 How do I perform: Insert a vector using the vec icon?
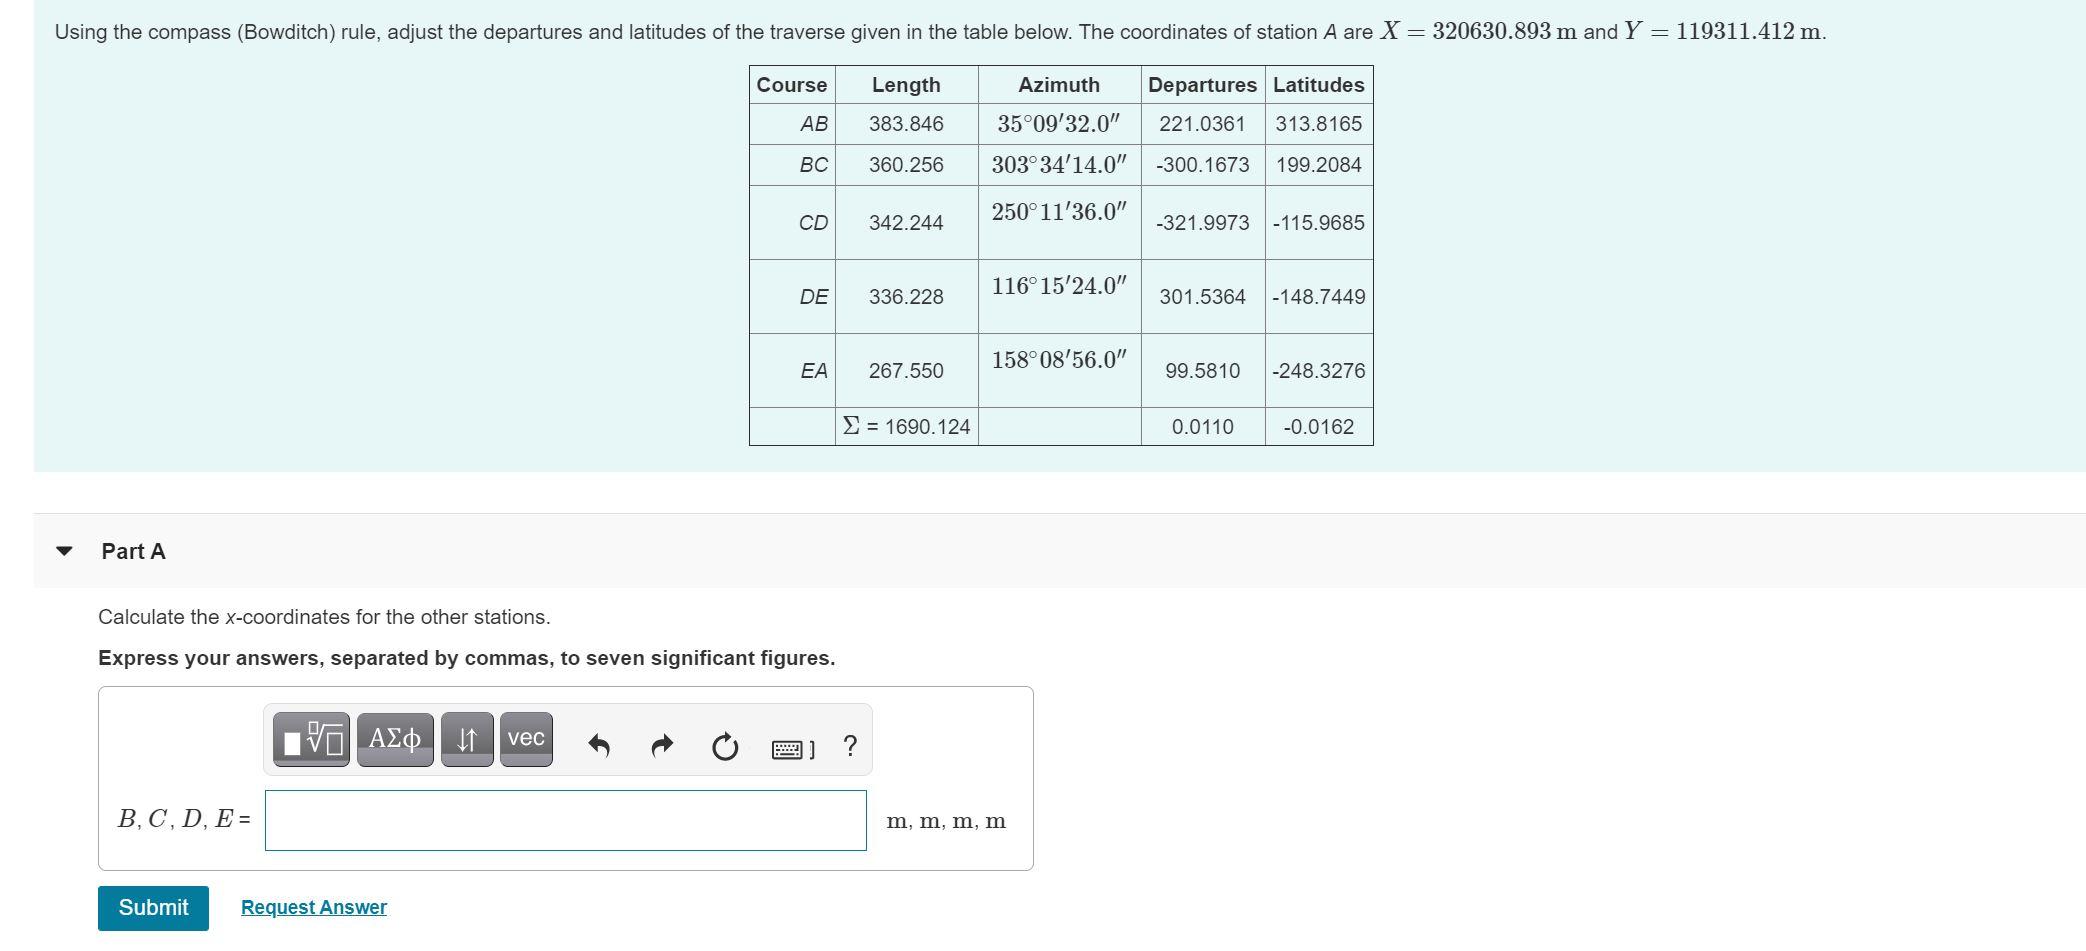coord(526,739)
